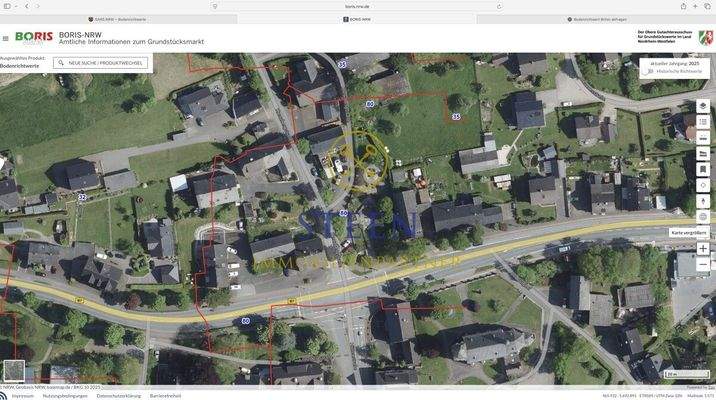Open the folder icon in map toolbar
The height and width of the screenshot is (400, 716).
[x=703, y=153]
